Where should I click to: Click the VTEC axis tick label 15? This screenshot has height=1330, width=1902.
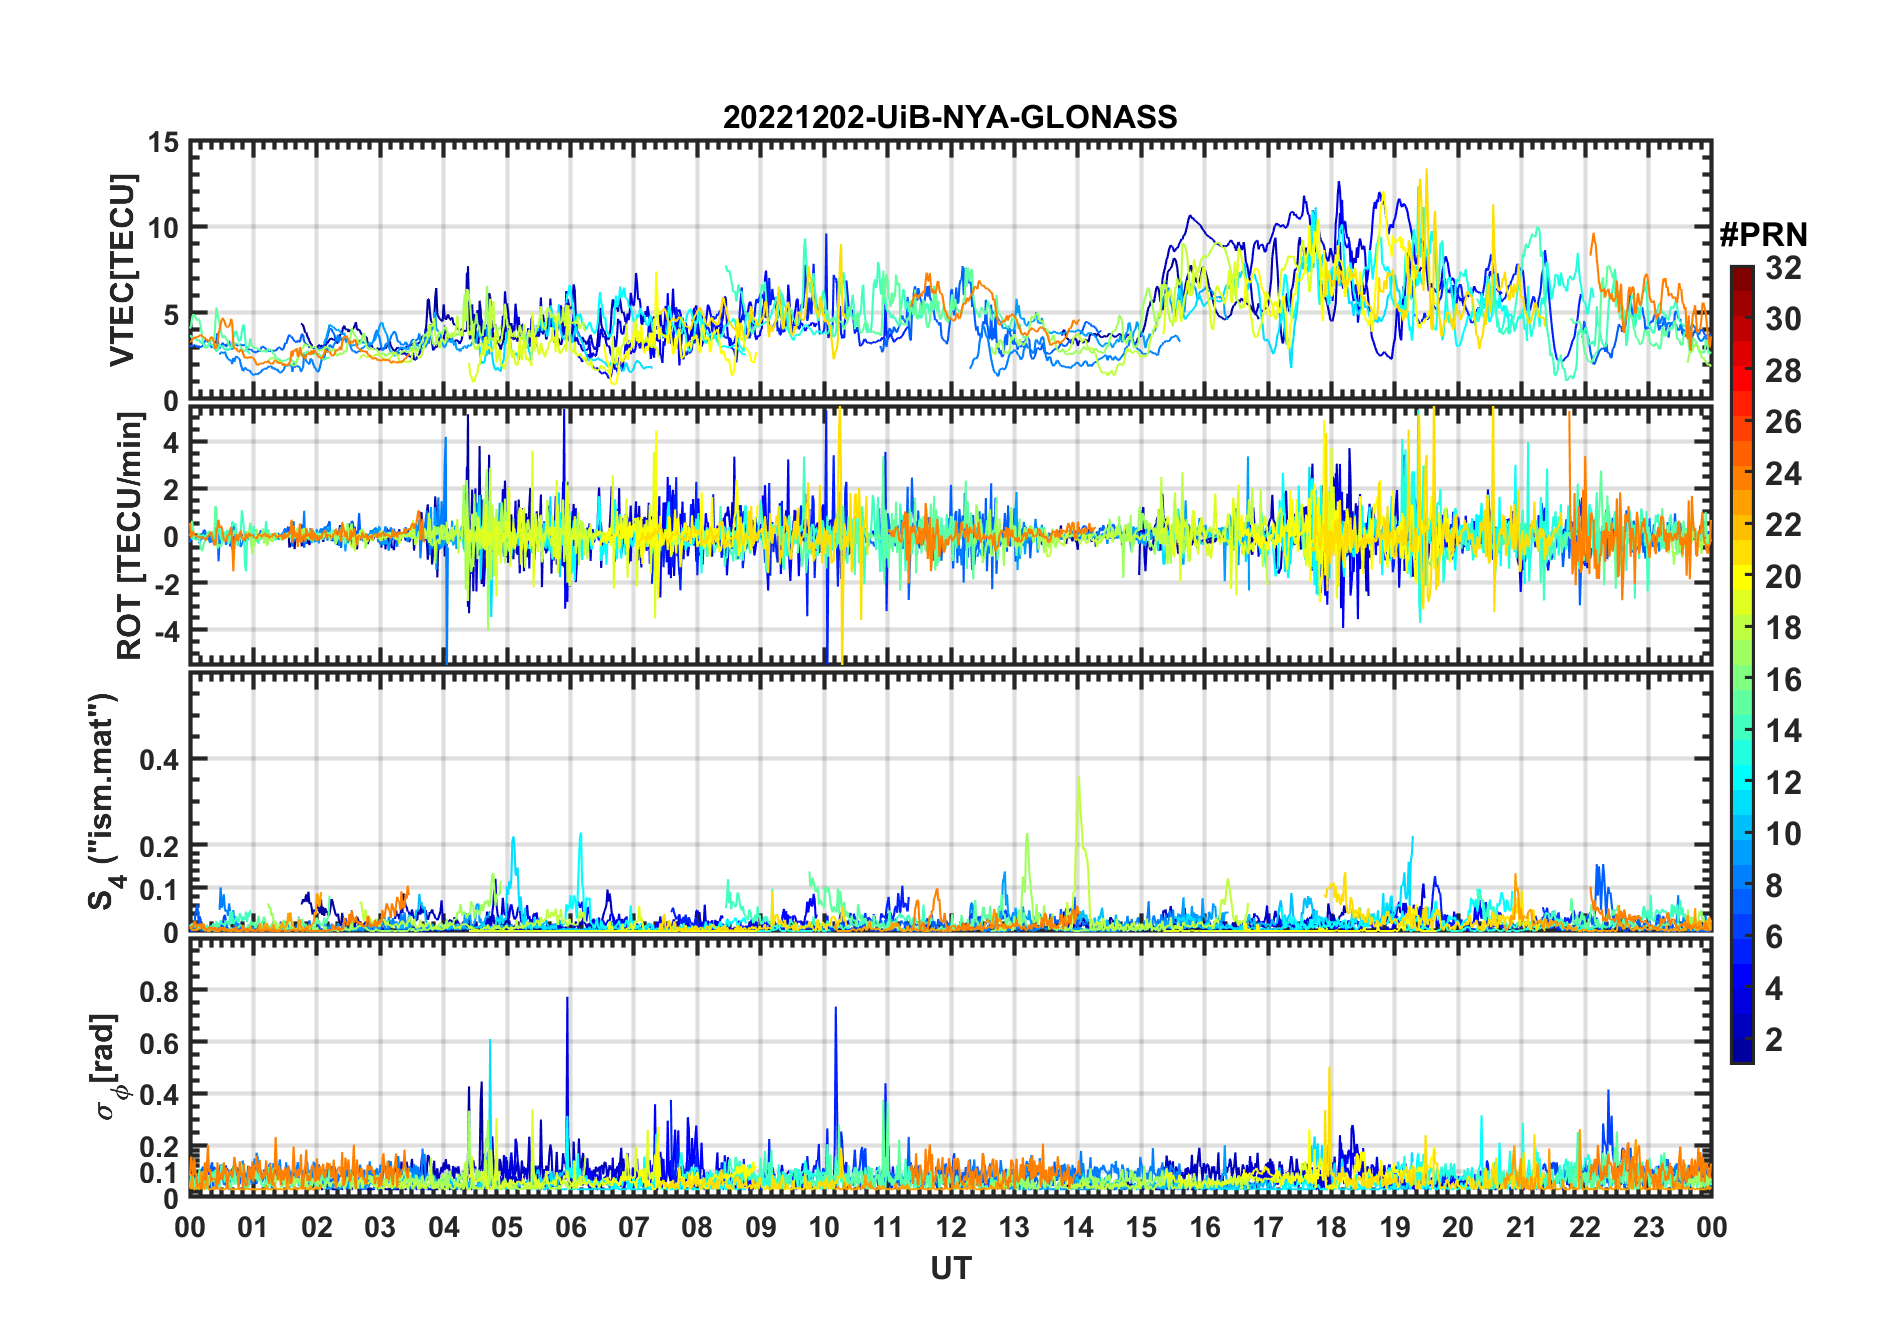164,143
